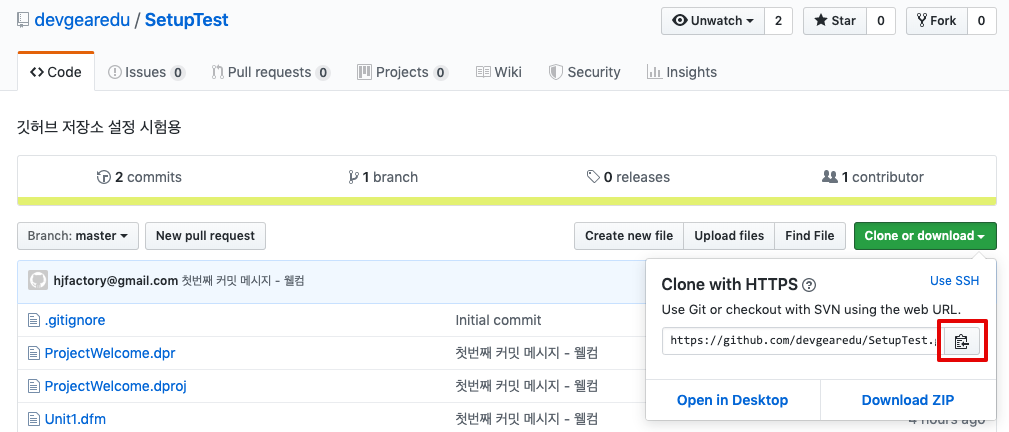The image size is (1009, 432).
Task: Open the Initial commit message link
Action: (x=498, y=320)
